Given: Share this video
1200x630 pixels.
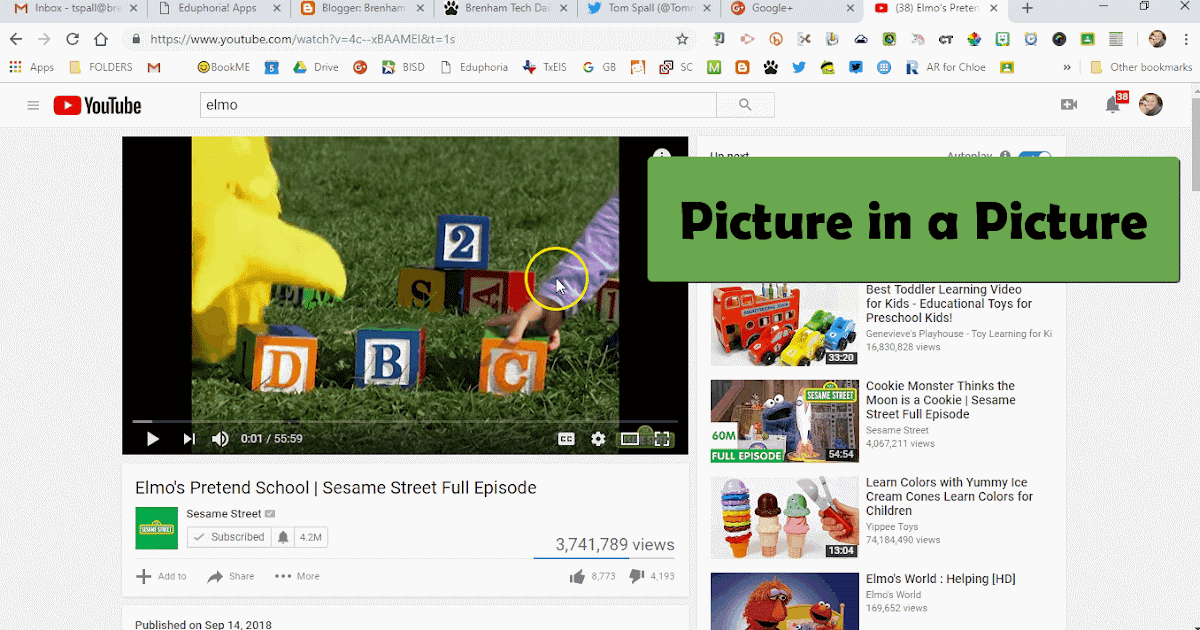Looking at the screenshot, I should (x=231, y=576).
